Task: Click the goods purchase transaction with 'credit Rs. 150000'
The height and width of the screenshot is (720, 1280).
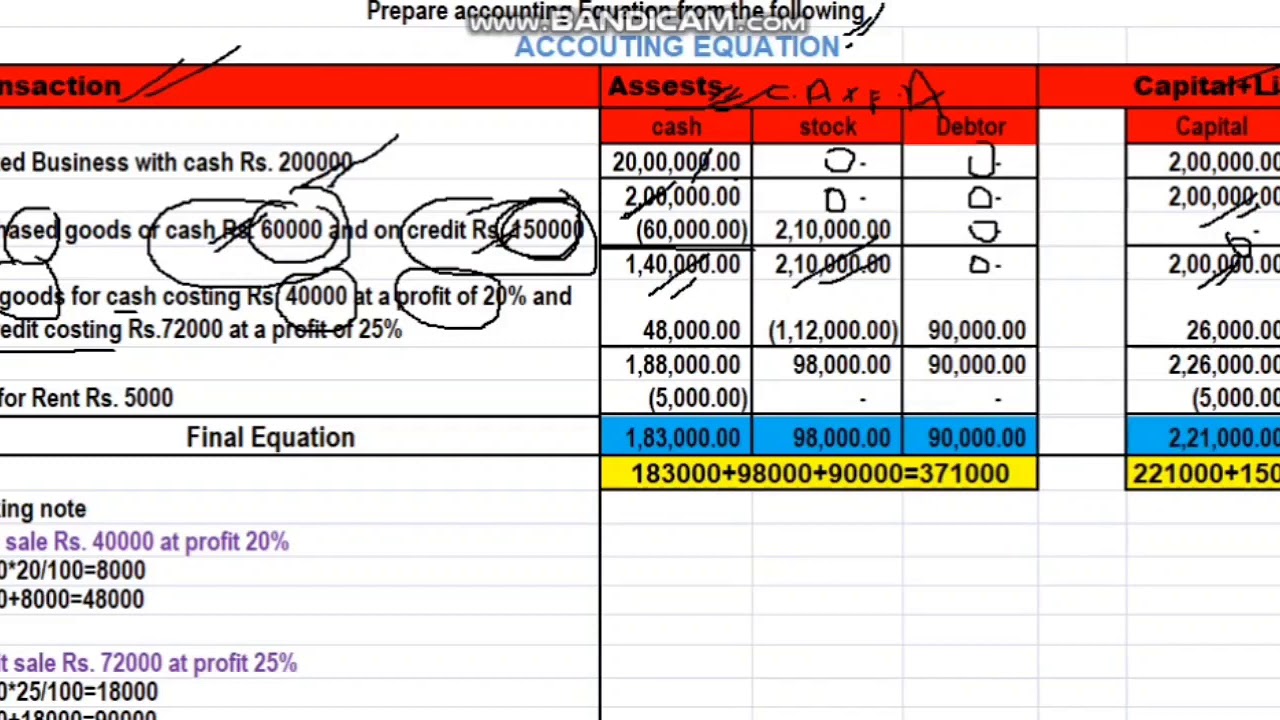Action: pos(291,230)
